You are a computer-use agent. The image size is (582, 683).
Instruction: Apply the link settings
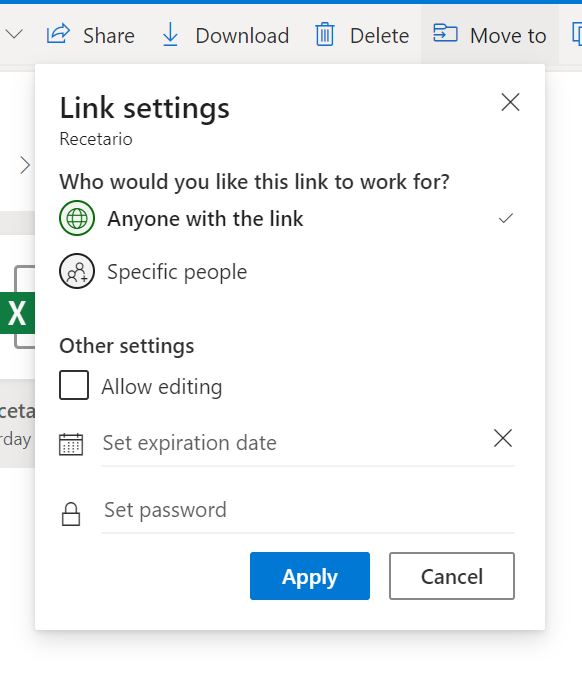click(x=310, y=576)
